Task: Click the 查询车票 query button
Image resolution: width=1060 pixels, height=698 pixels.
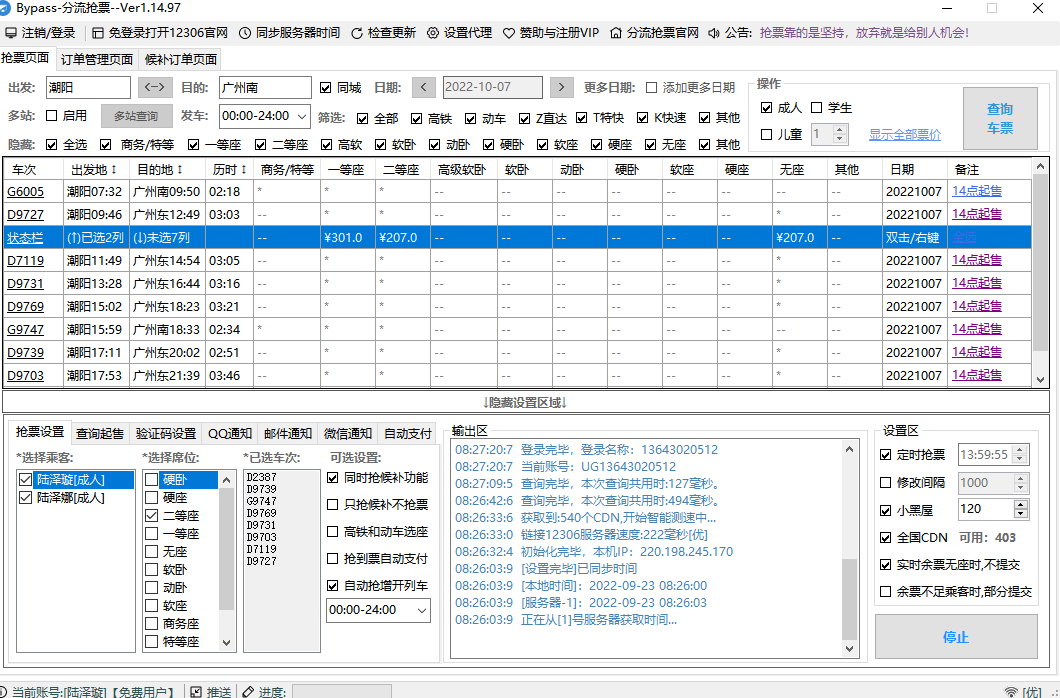Action: [x=1000, y=117]
